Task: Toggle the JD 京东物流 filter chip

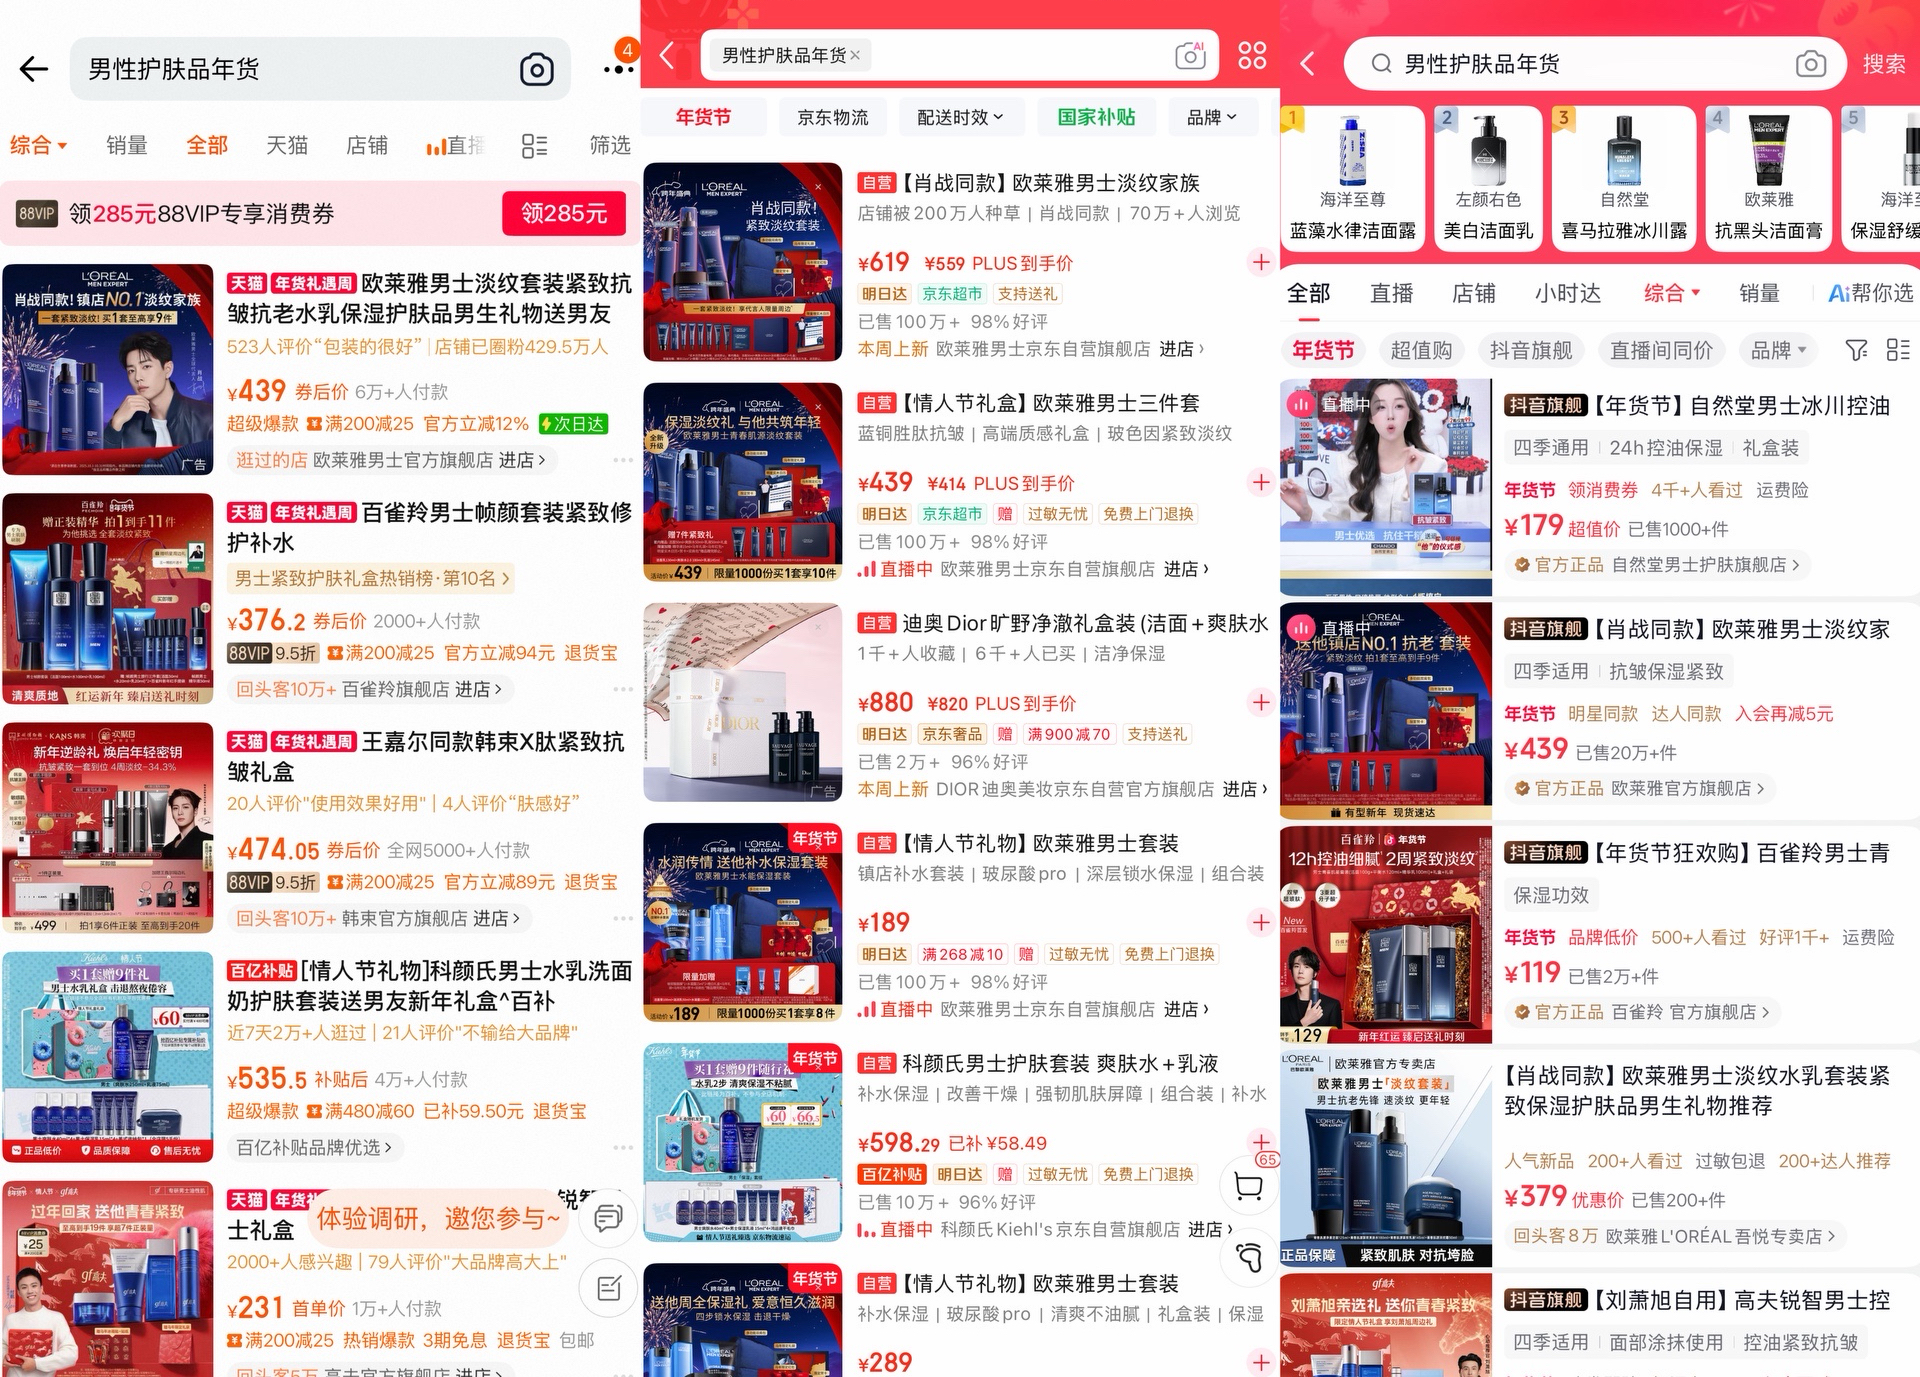Action: (x=832, y=117)
